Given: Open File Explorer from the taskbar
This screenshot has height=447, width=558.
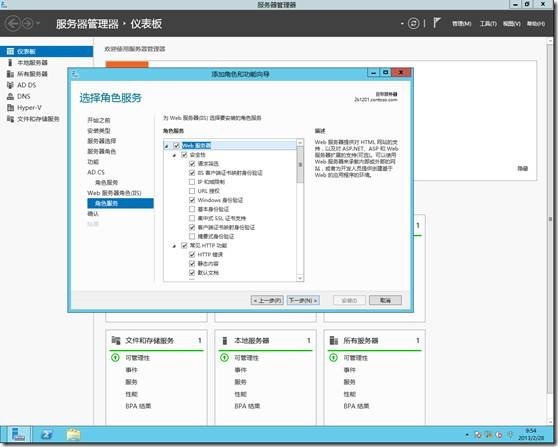Looking at the screenshot, I should 73,435.
